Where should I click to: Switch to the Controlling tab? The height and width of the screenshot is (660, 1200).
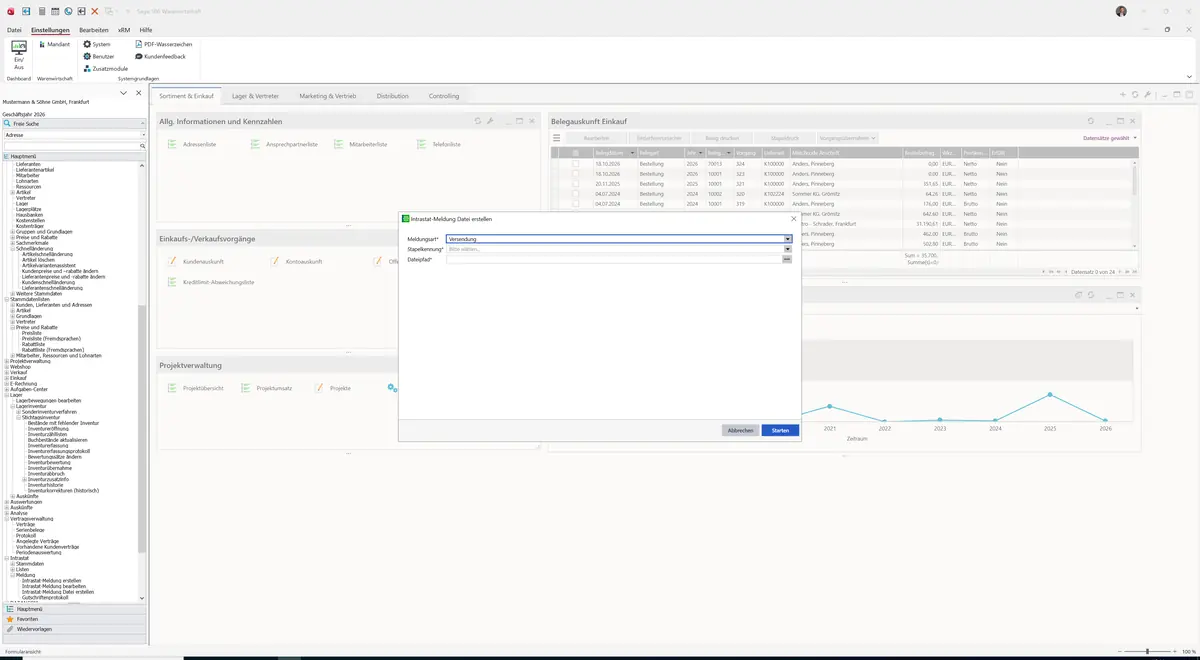tap(444, 96)
